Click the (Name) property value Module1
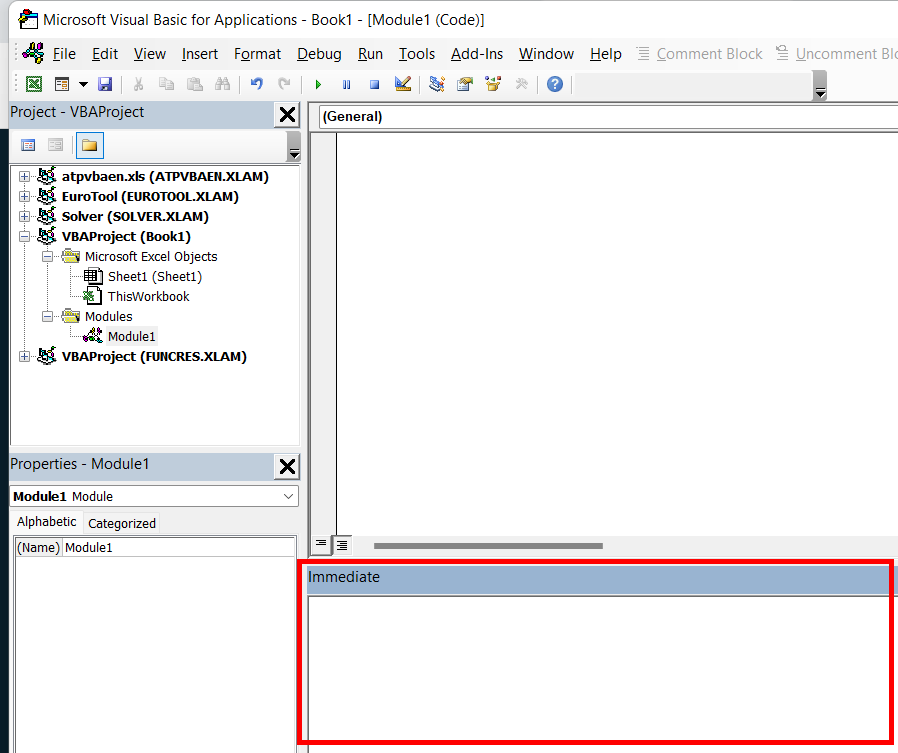 pyautogui.click(x=179, y=547)
